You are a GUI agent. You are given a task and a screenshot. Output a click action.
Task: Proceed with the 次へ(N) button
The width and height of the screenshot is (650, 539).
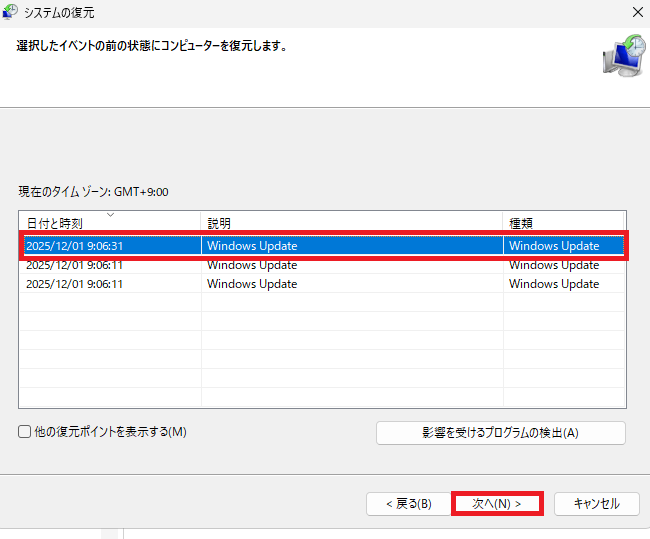[497, 503]
